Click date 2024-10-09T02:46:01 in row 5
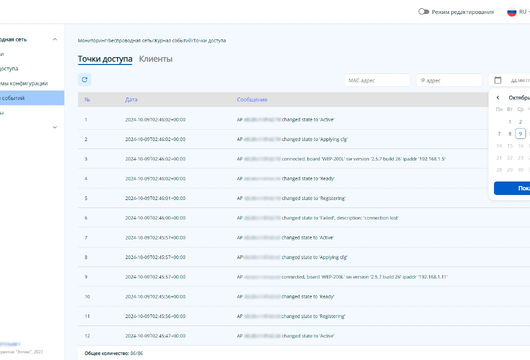 [155, 198]
